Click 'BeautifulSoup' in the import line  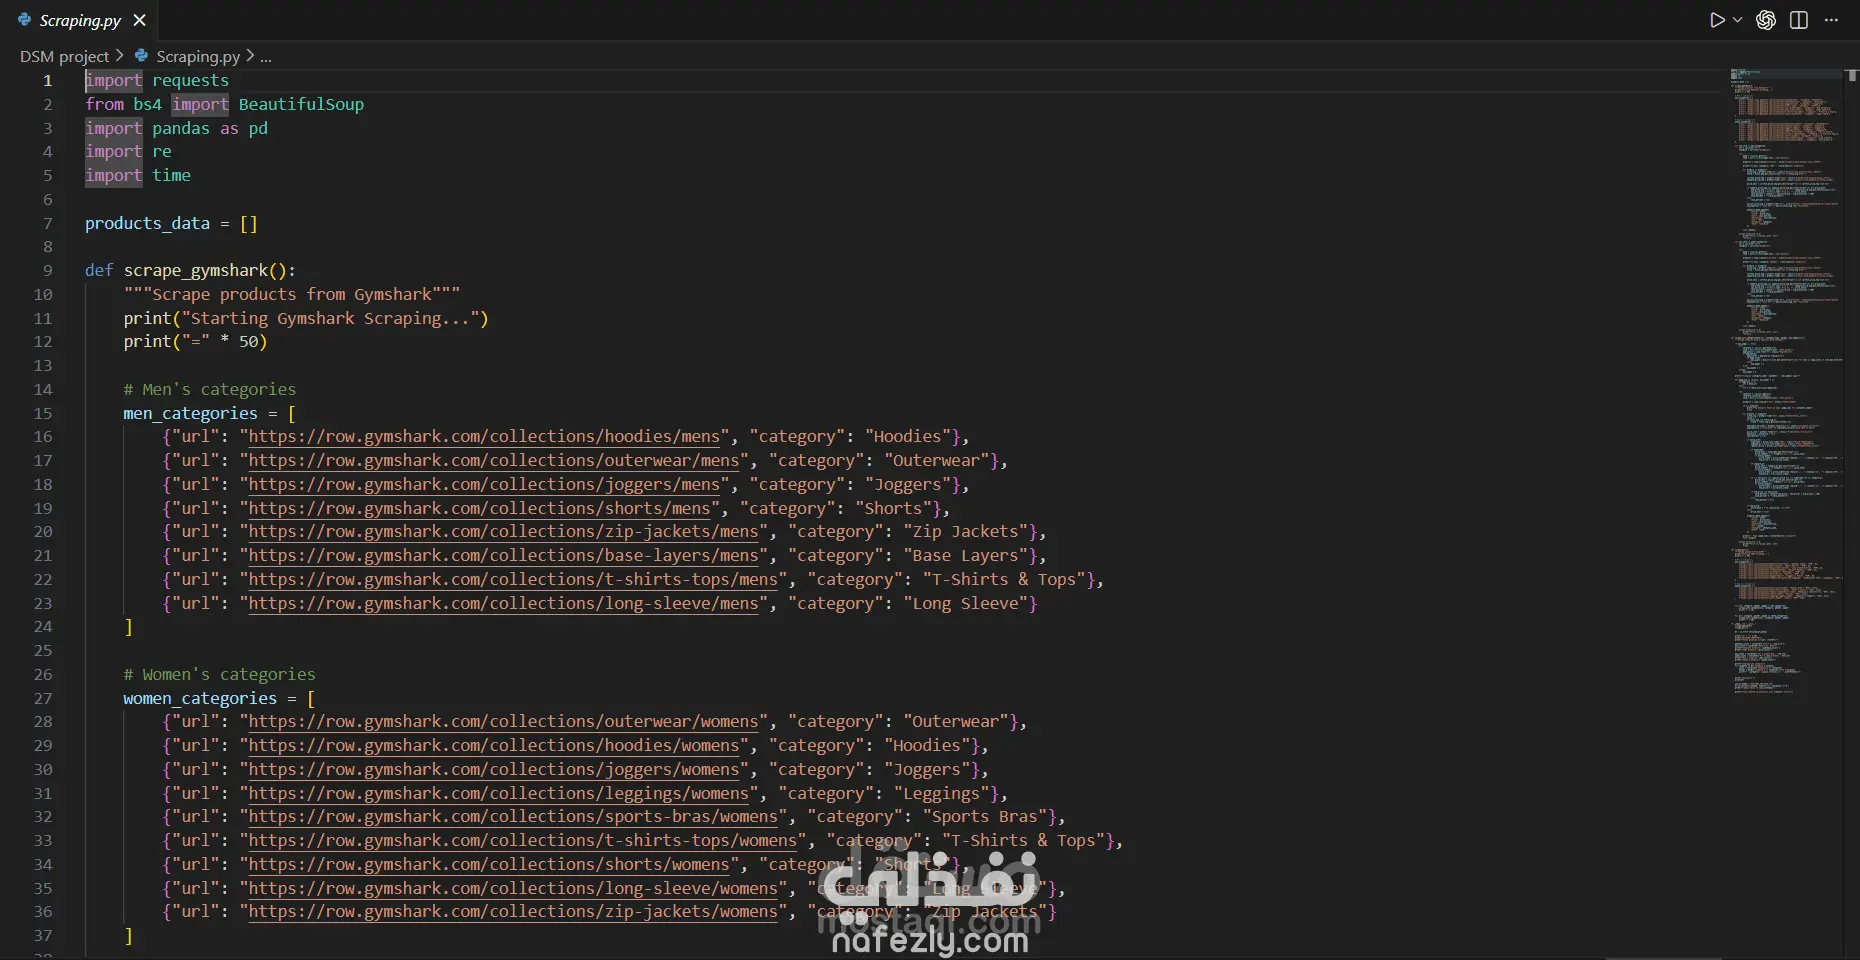301,105
